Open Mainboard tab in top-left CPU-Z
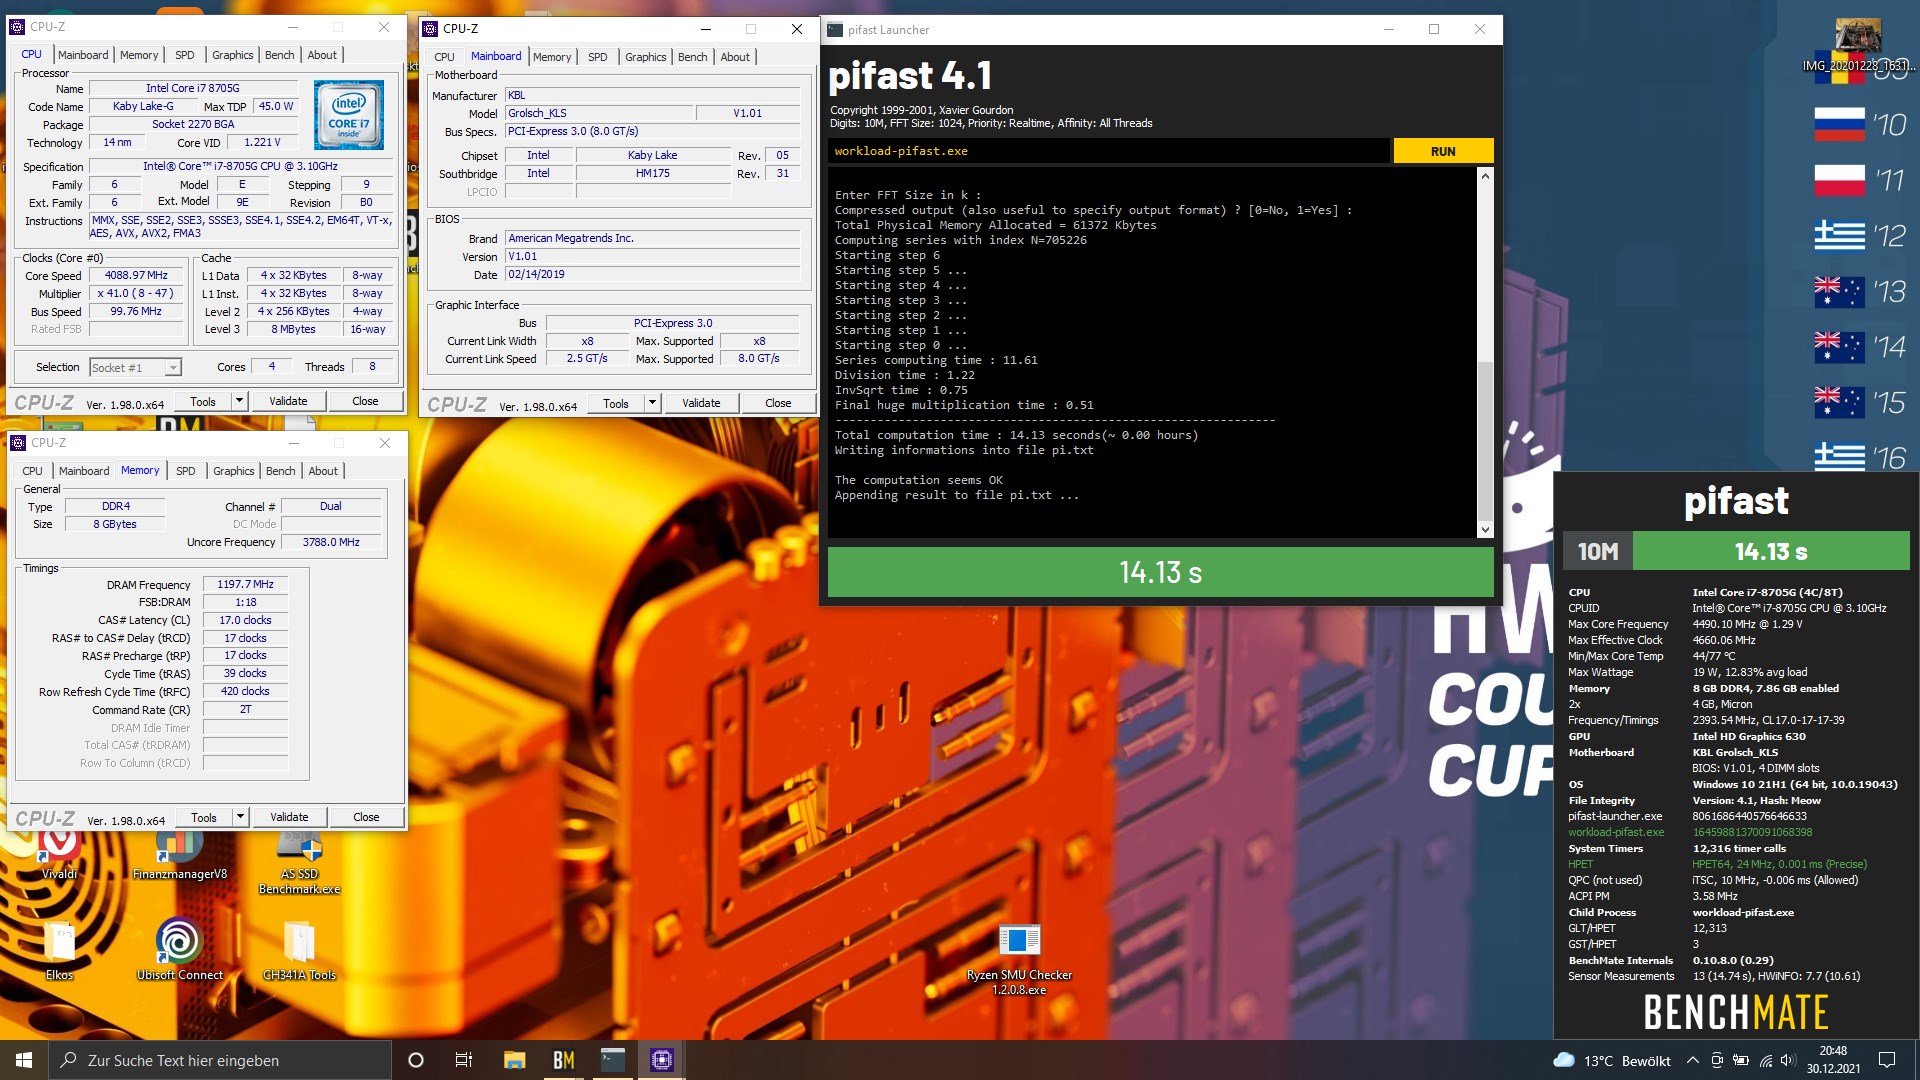 [x=83, y=55]
